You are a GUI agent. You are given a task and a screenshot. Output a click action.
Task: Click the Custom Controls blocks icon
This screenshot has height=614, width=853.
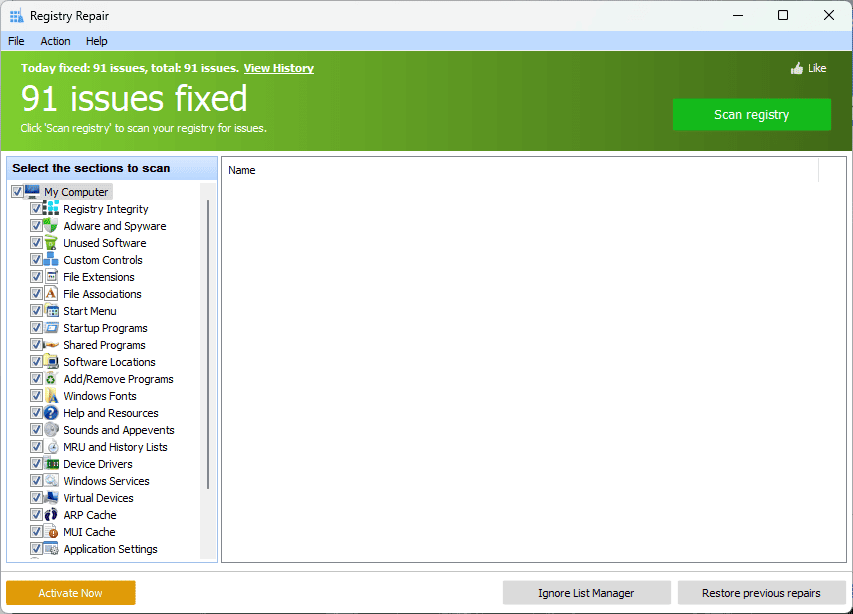[x=51, y=259]
